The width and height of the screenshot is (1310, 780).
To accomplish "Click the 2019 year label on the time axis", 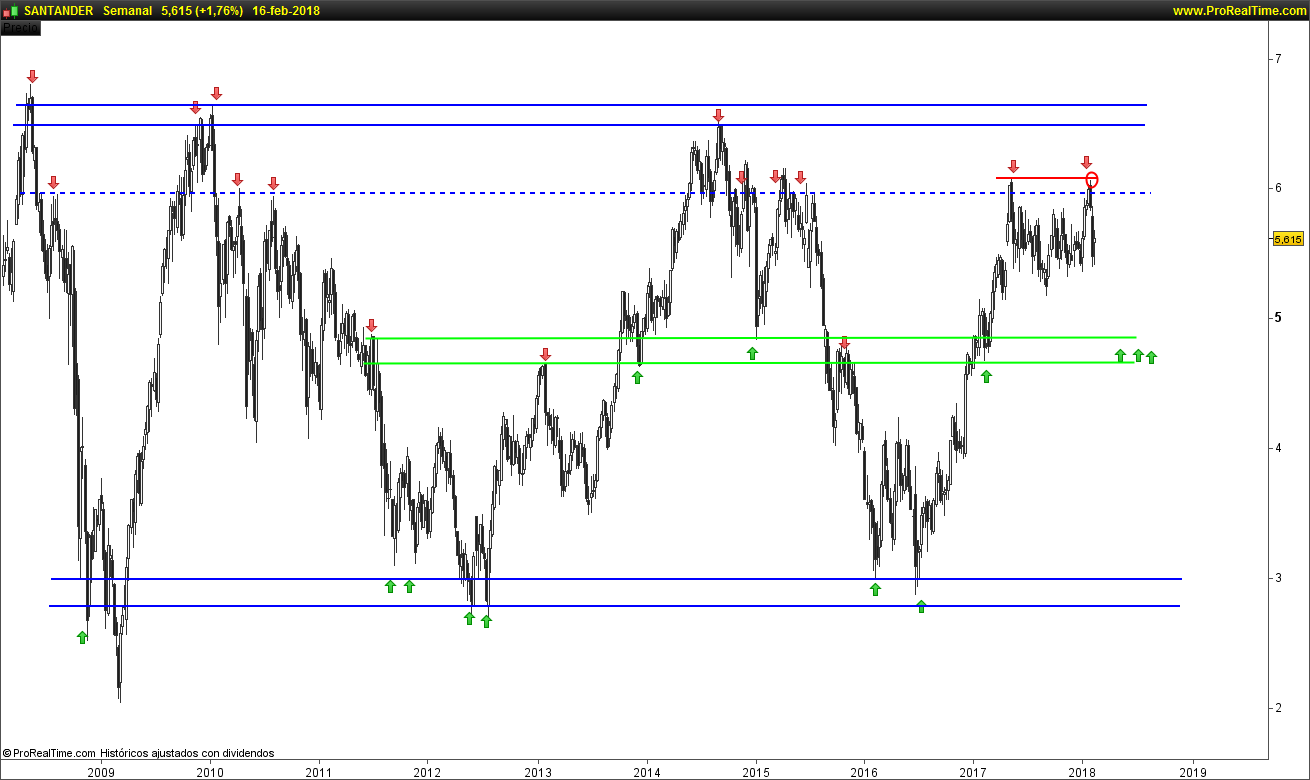I will pyautogui.click(x=1192, y=772).
